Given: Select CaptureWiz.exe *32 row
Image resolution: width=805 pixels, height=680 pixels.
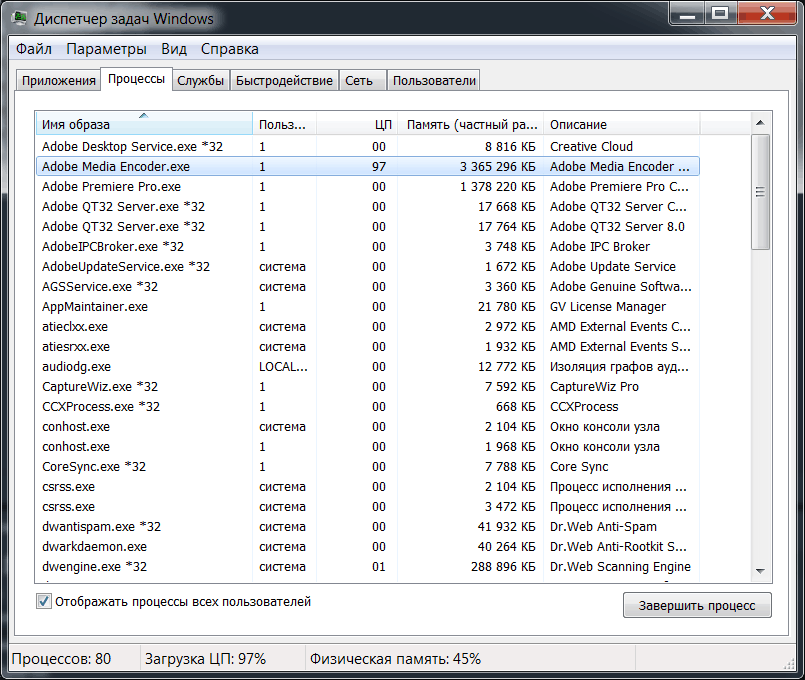Looking at the screenshot, I should tap(368, 386).
